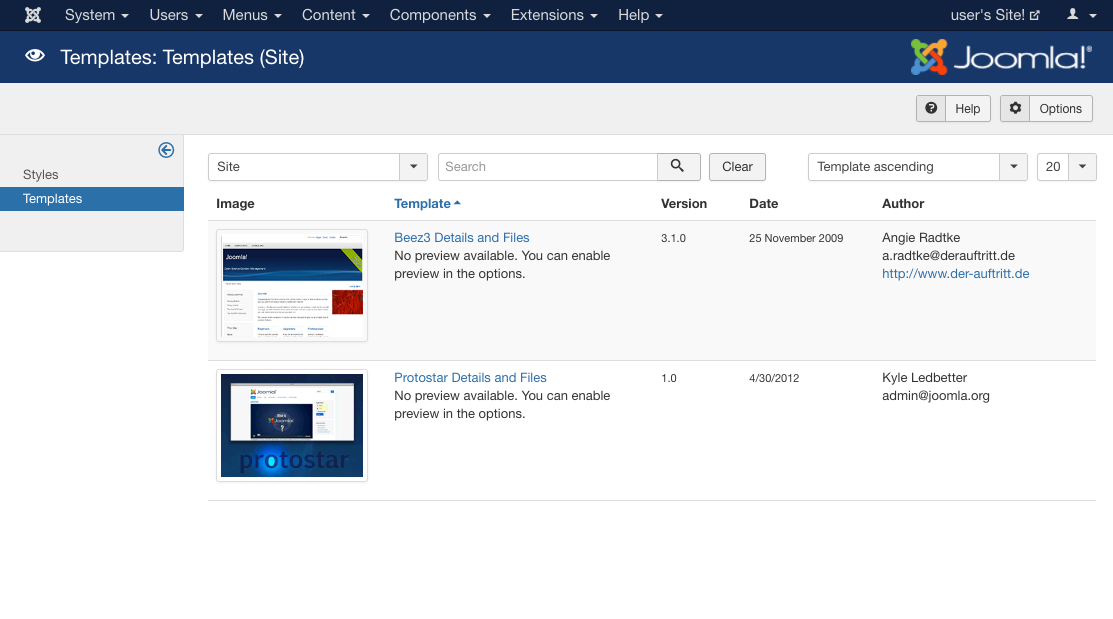Click author name Kyle Ledbetter

click(x=924, y=378)
